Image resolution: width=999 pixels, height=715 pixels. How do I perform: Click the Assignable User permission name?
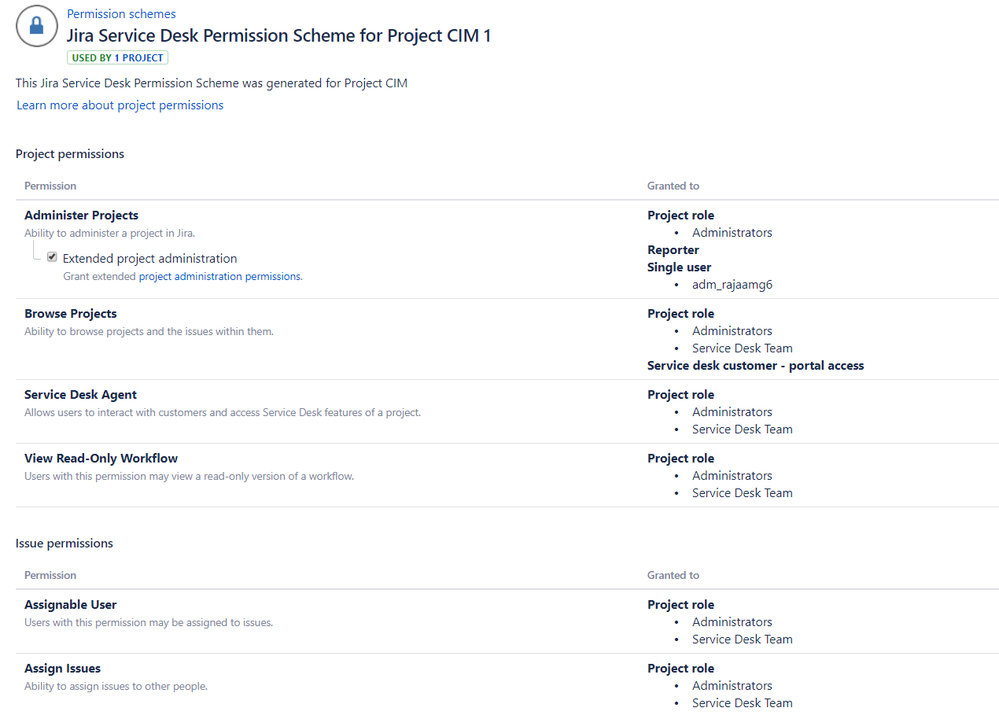coord(71,605)
